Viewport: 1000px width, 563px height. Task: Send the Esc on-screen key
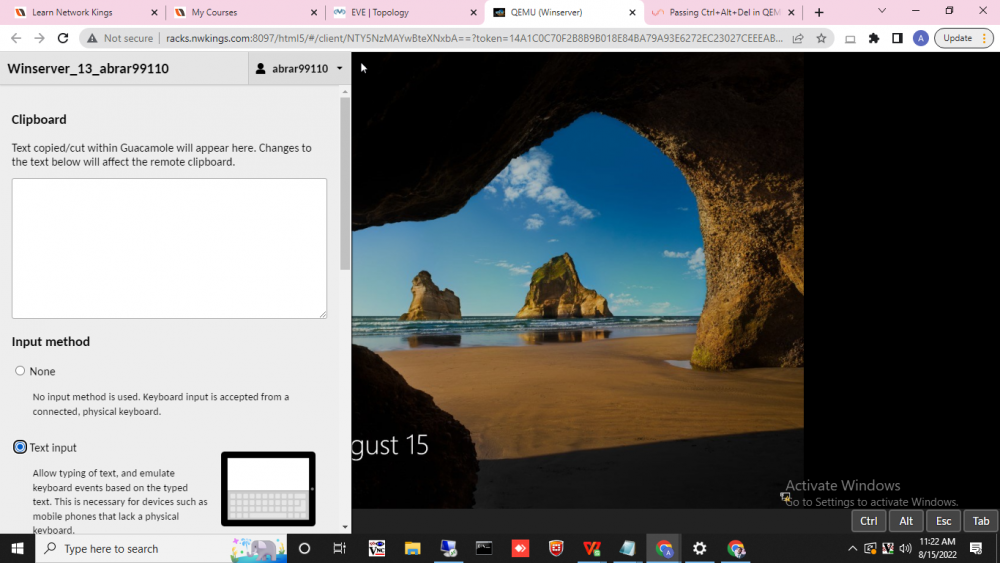[x=943, y=521]
